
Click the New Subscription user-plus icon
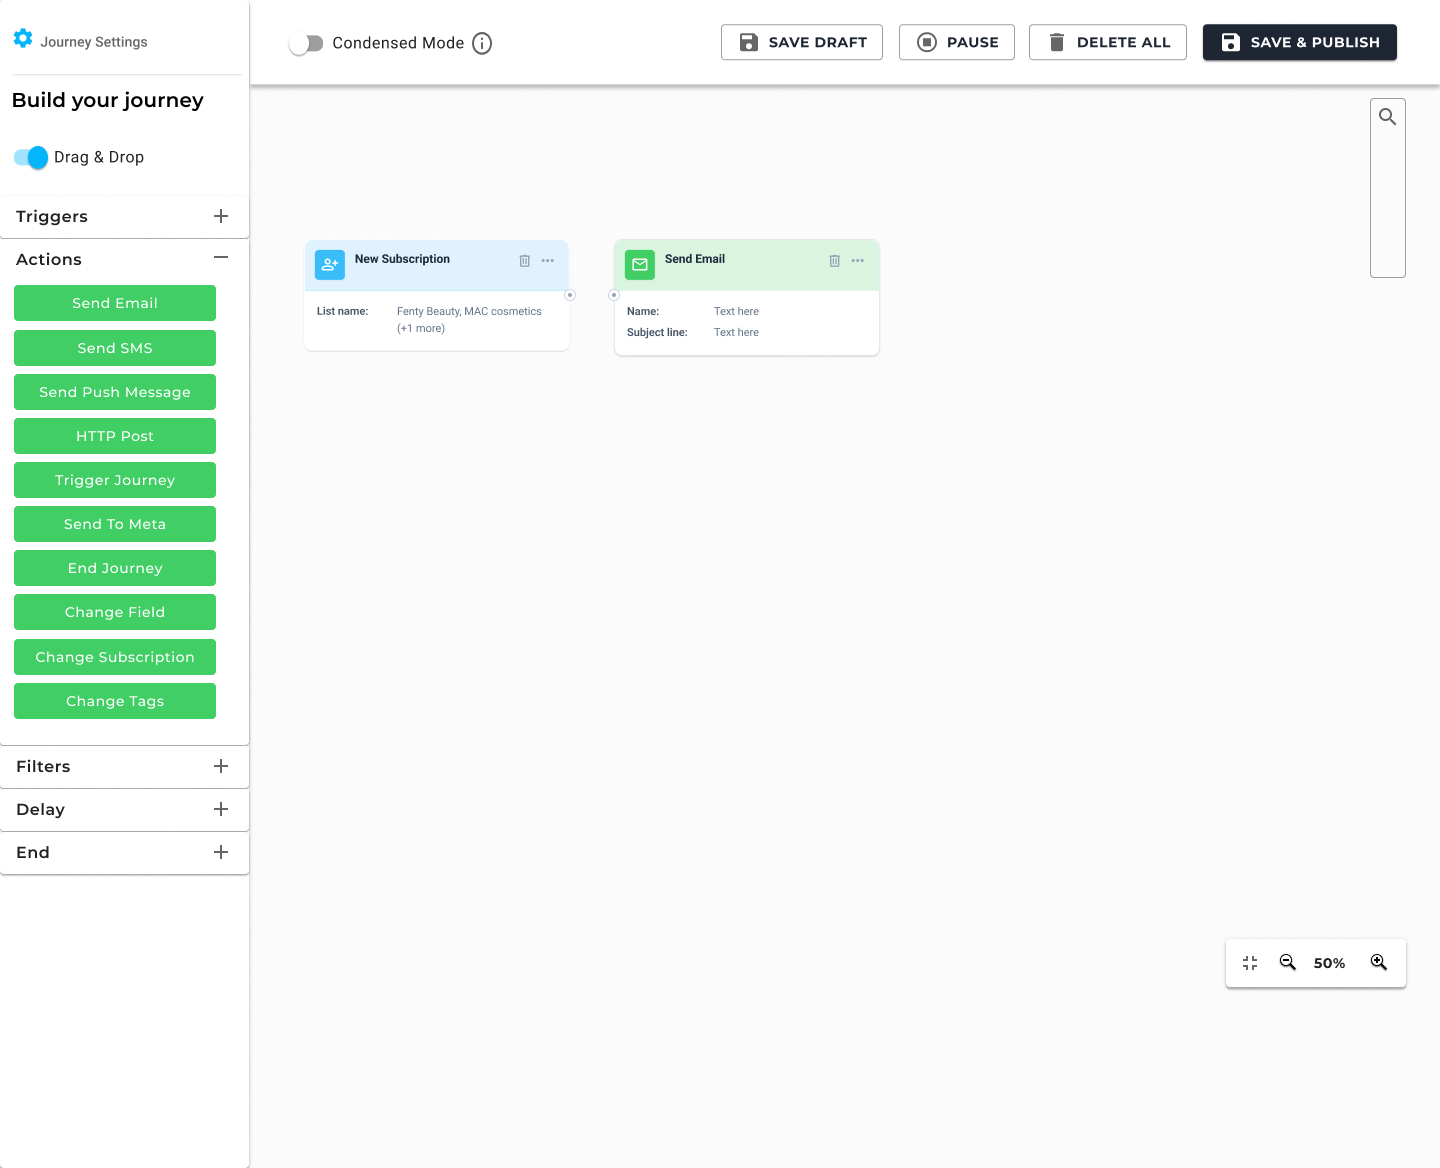click(x=330, y=264)
